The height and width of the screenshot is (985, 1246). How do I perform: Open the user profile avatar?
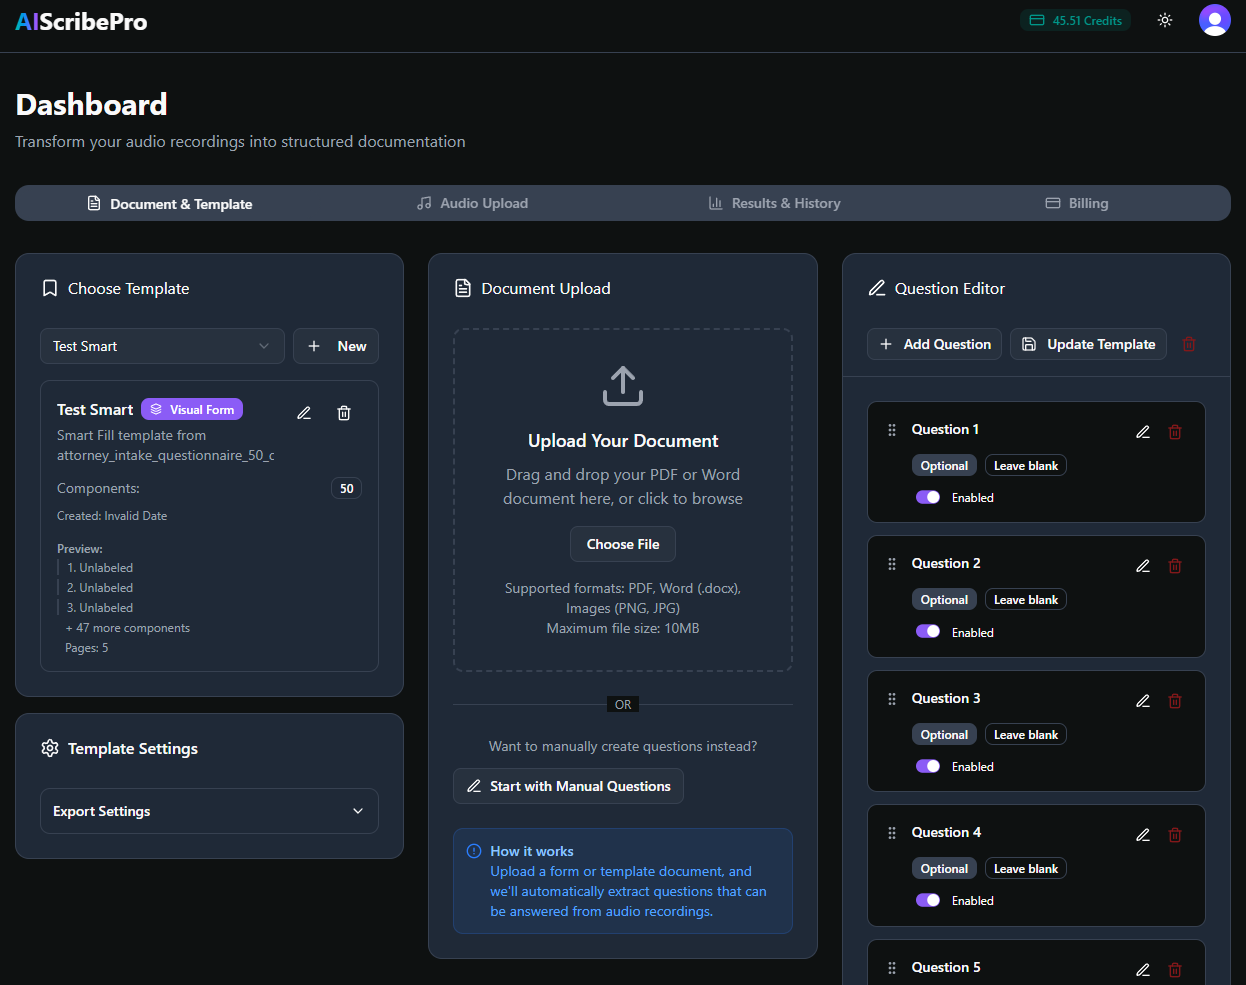pyautogui.click(x=1215, y=20)
